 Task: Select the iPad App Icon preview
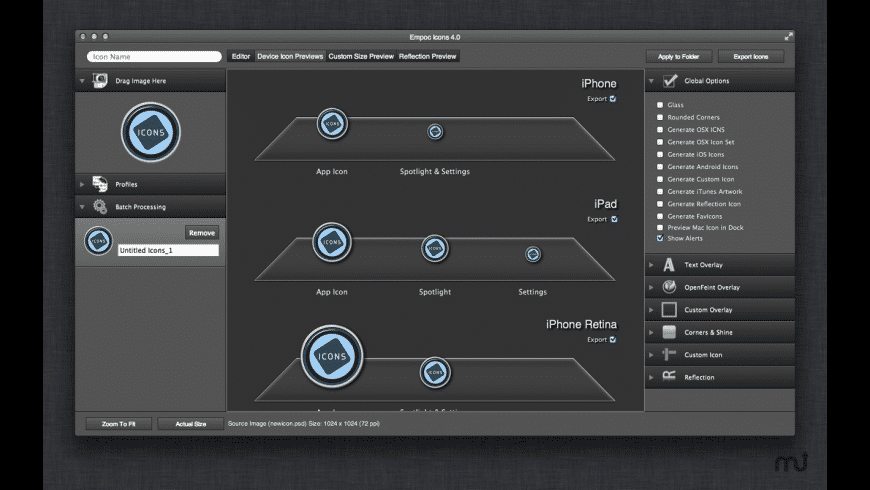pyautogui.click(x=331, y=243)
